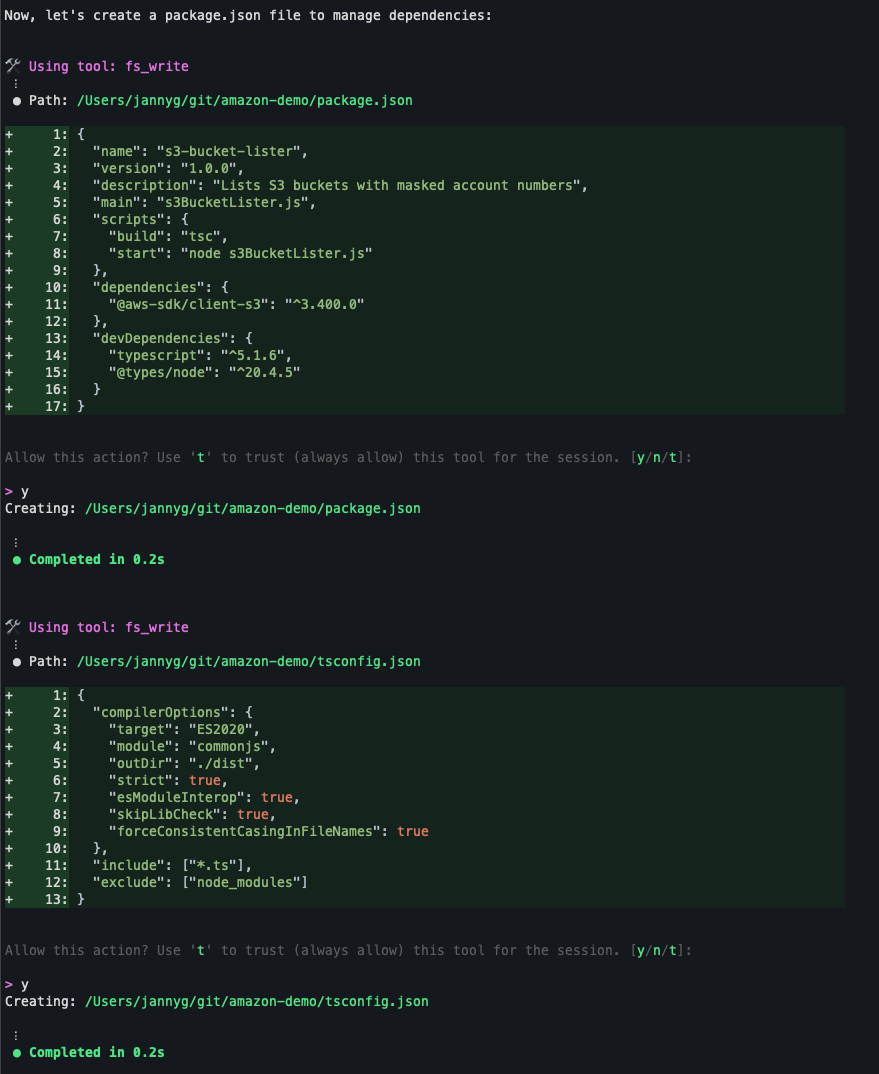
Task: Click the last prompt line with y answer
Action: (x=17, y=984)
